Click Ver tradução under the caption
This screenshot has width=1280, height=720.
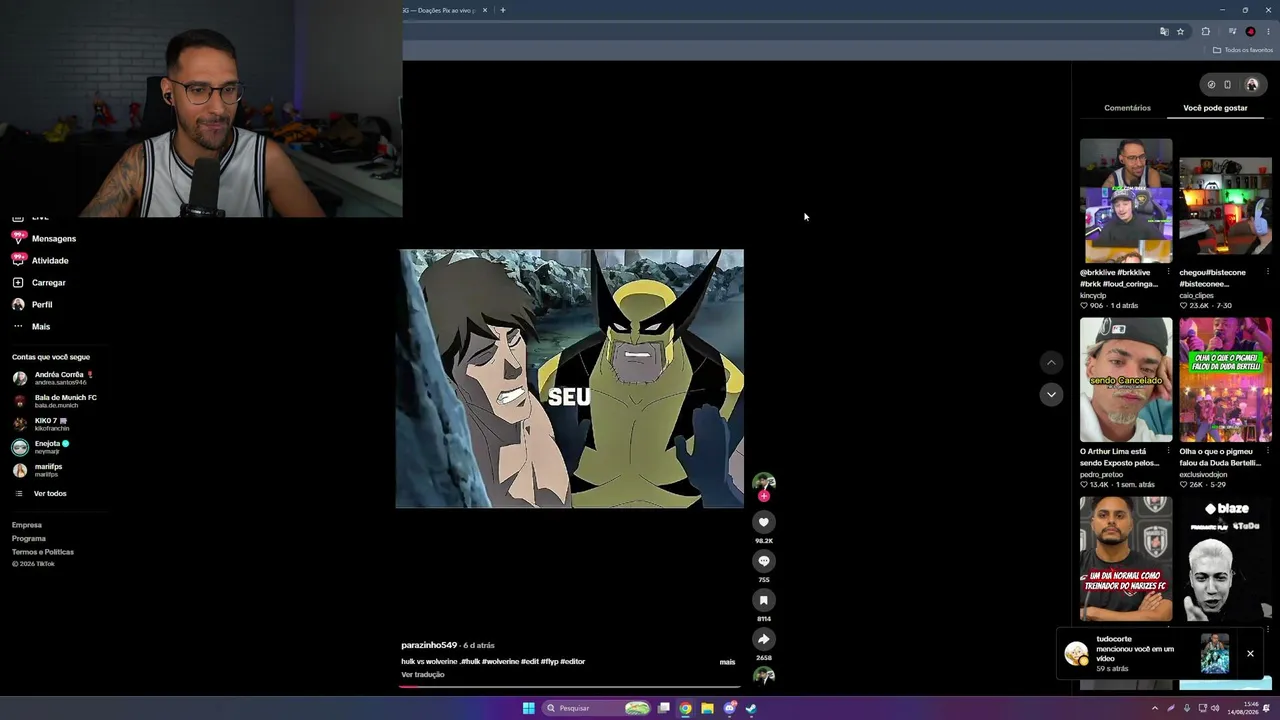(423, 675)
